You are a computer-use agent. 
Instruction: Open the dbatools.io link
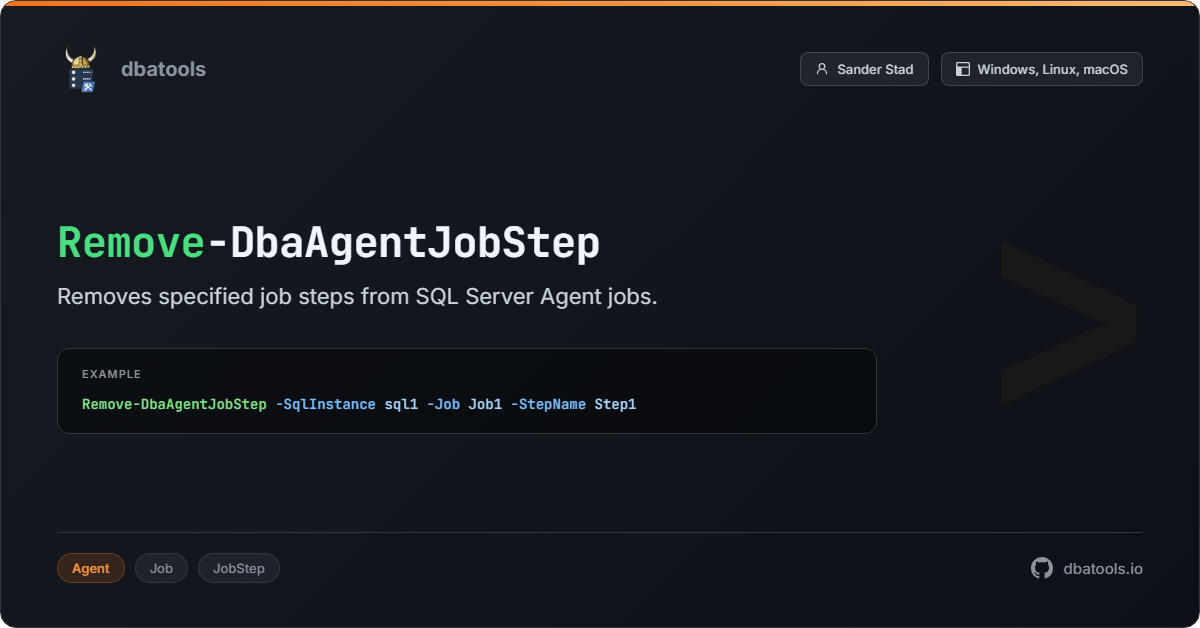(1103, 568)
